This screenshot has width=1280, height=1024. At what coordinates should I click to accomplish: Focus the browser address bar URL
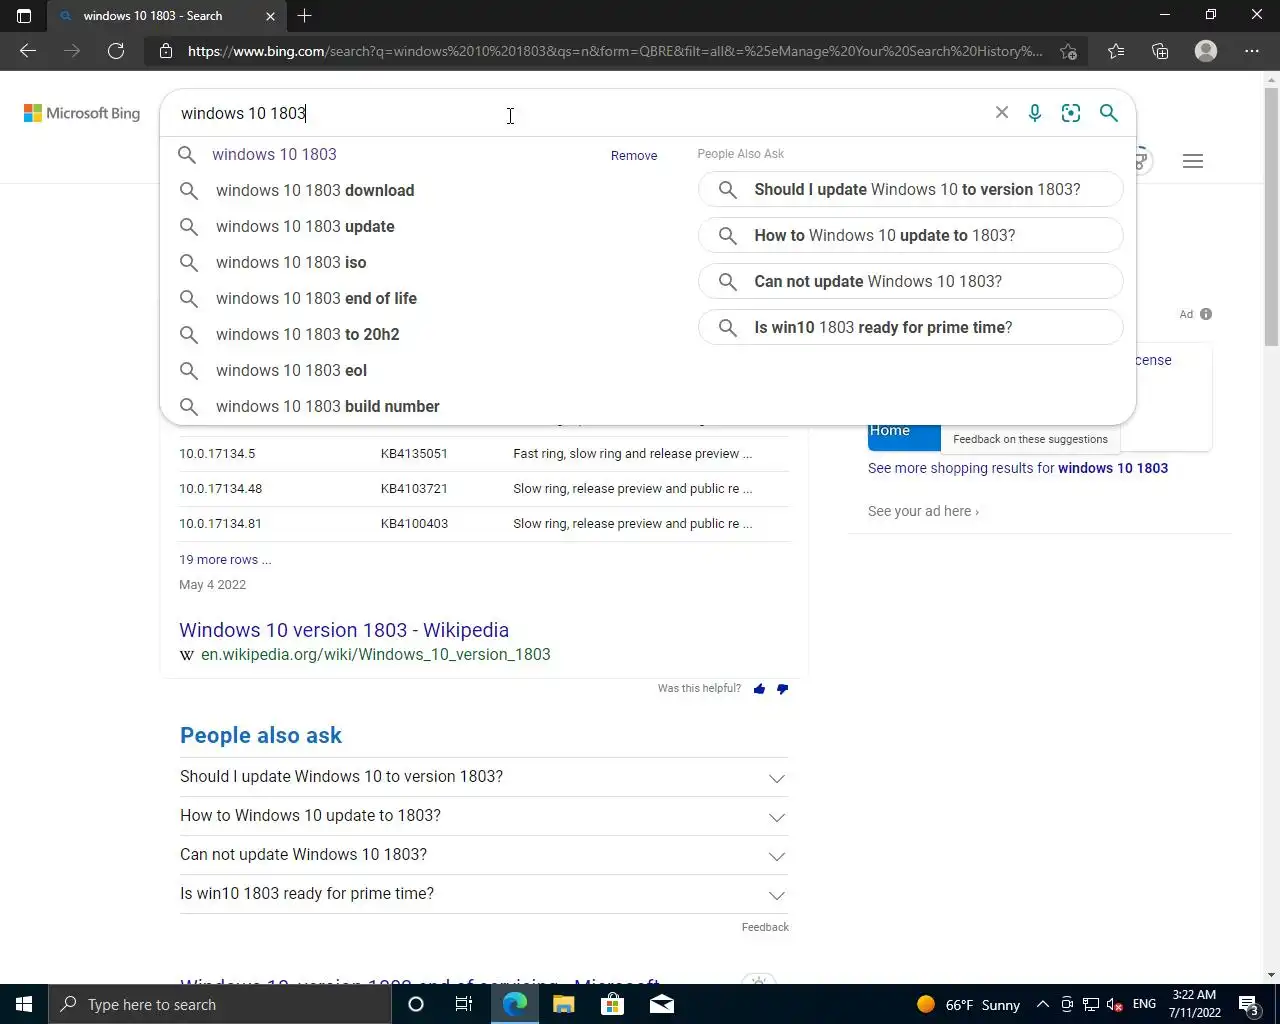(x=615, y=51)
